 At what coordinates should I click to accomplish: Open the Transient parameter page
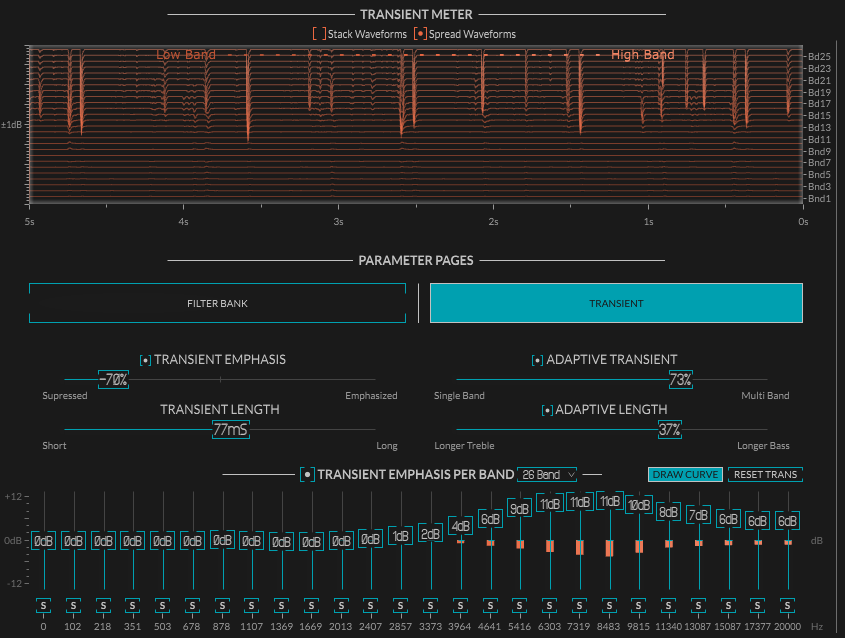[x=616, y=303]
